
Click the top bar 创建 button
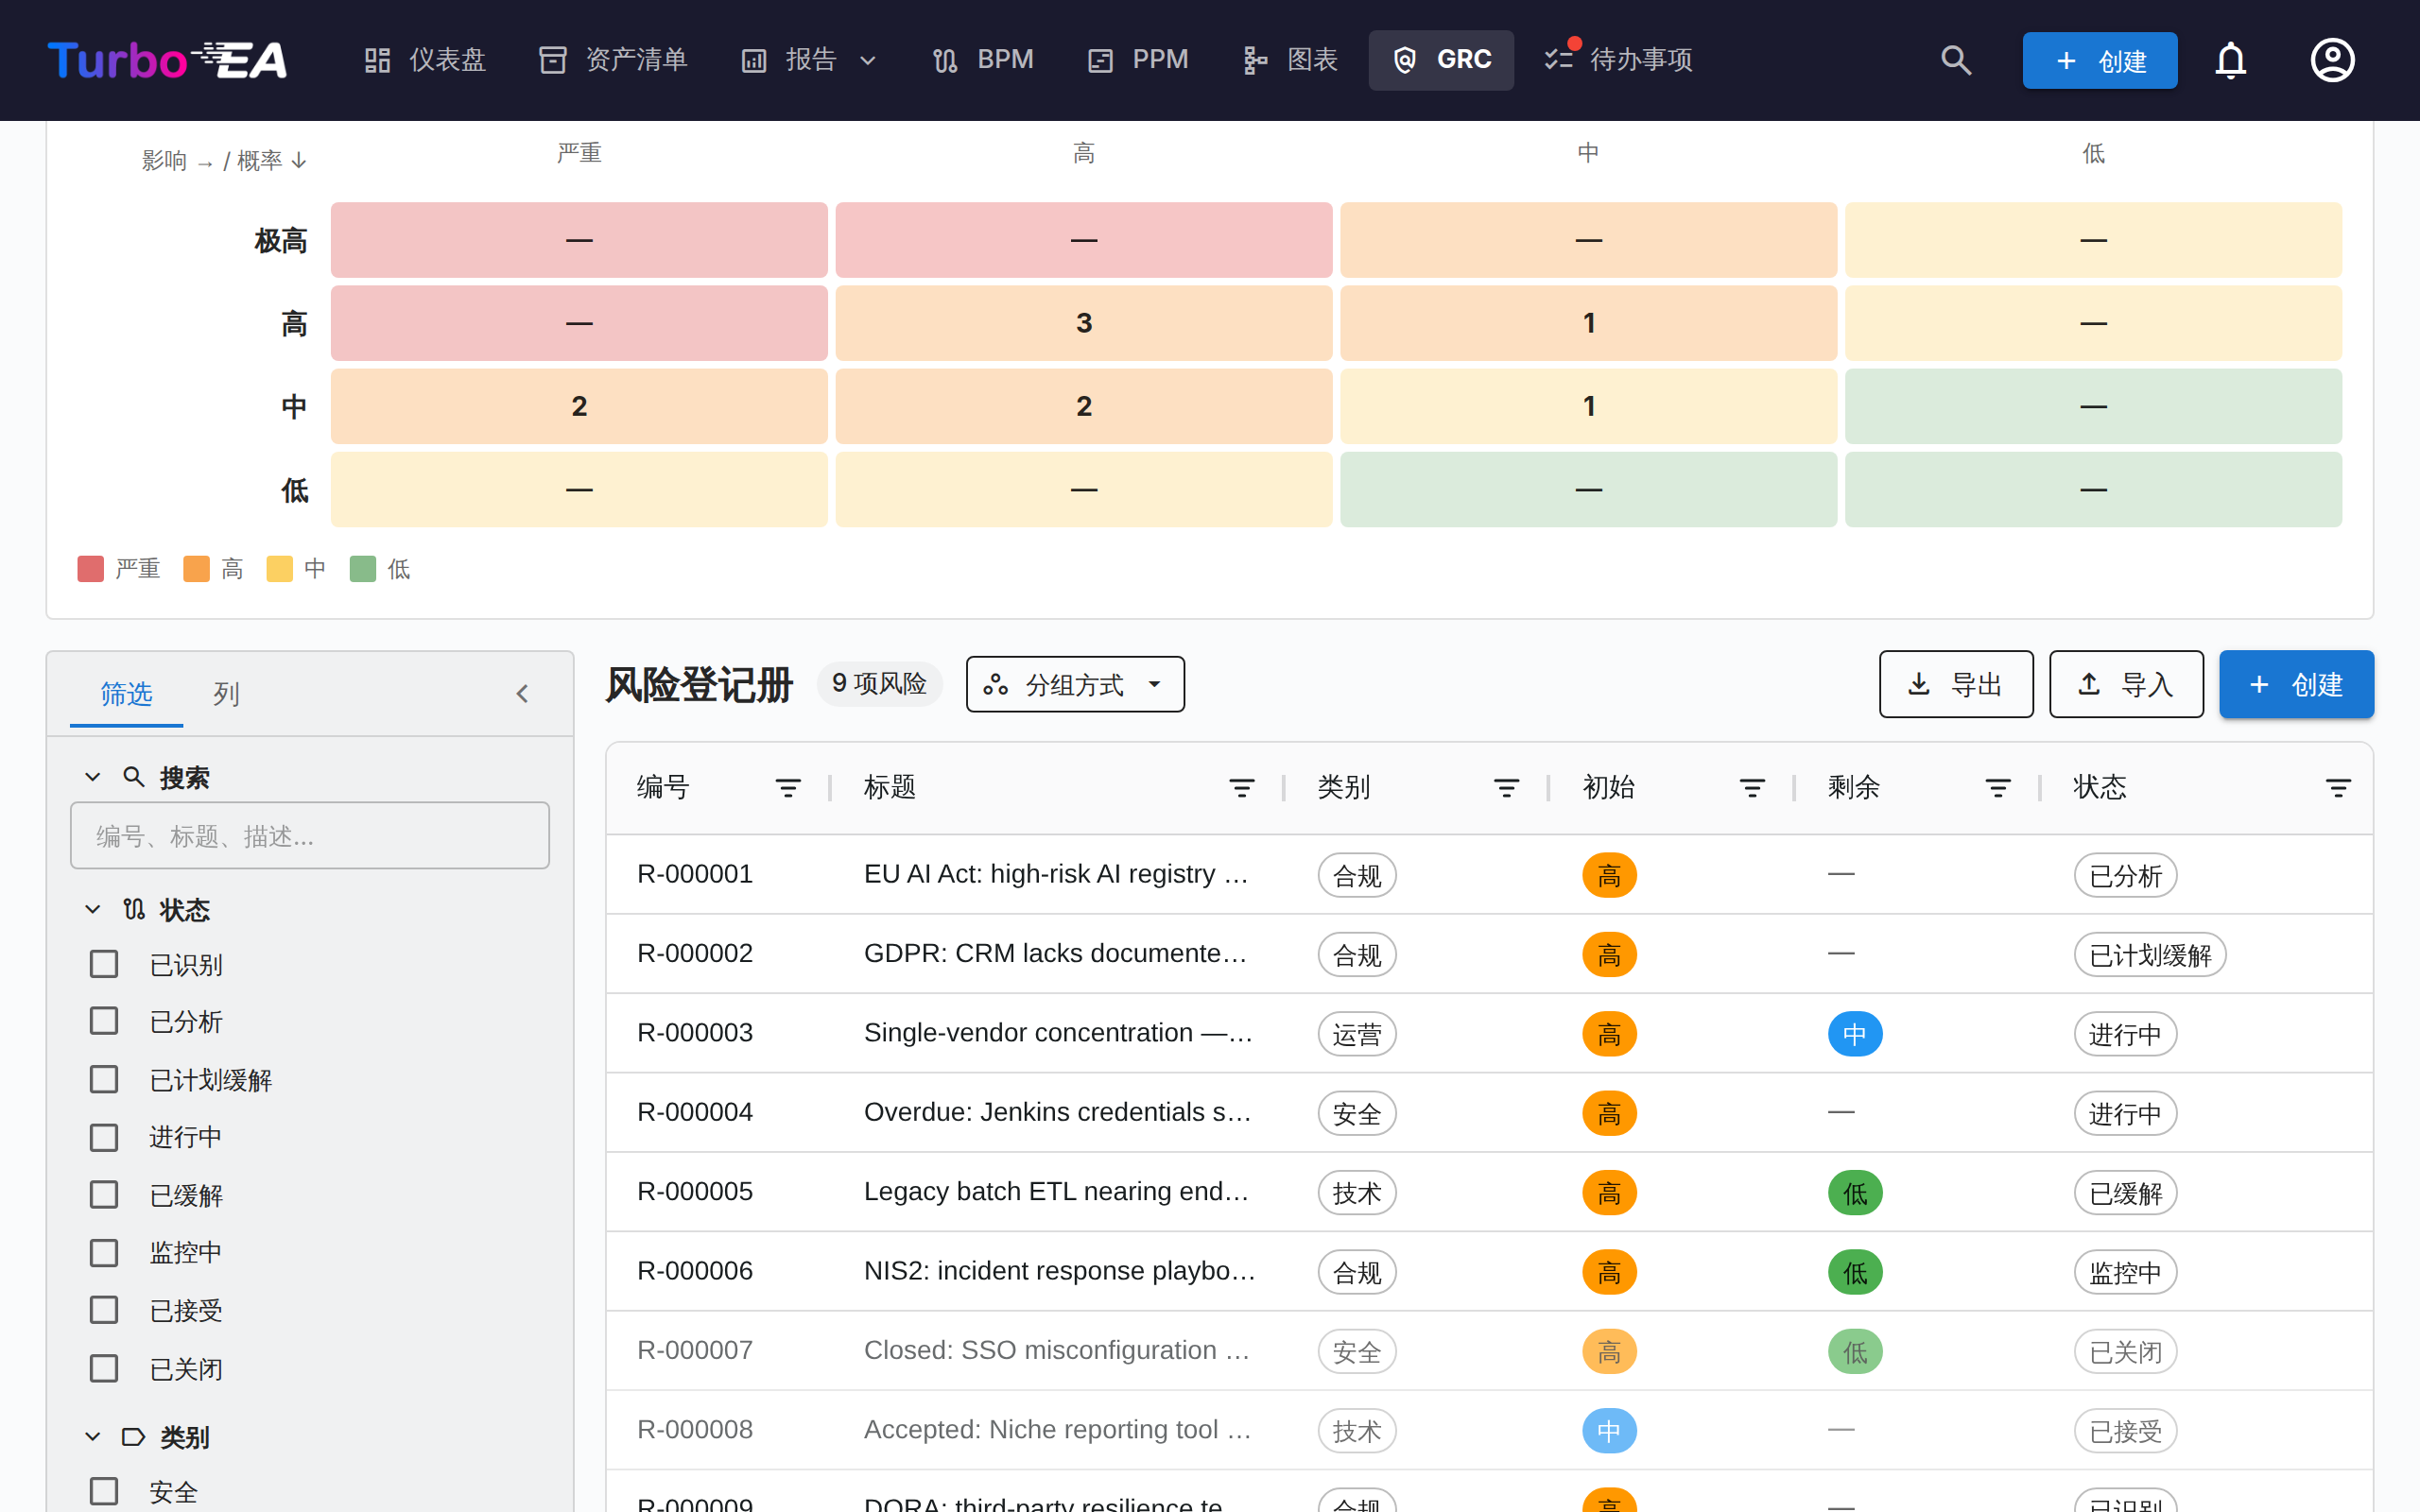tap(2099, 60)
